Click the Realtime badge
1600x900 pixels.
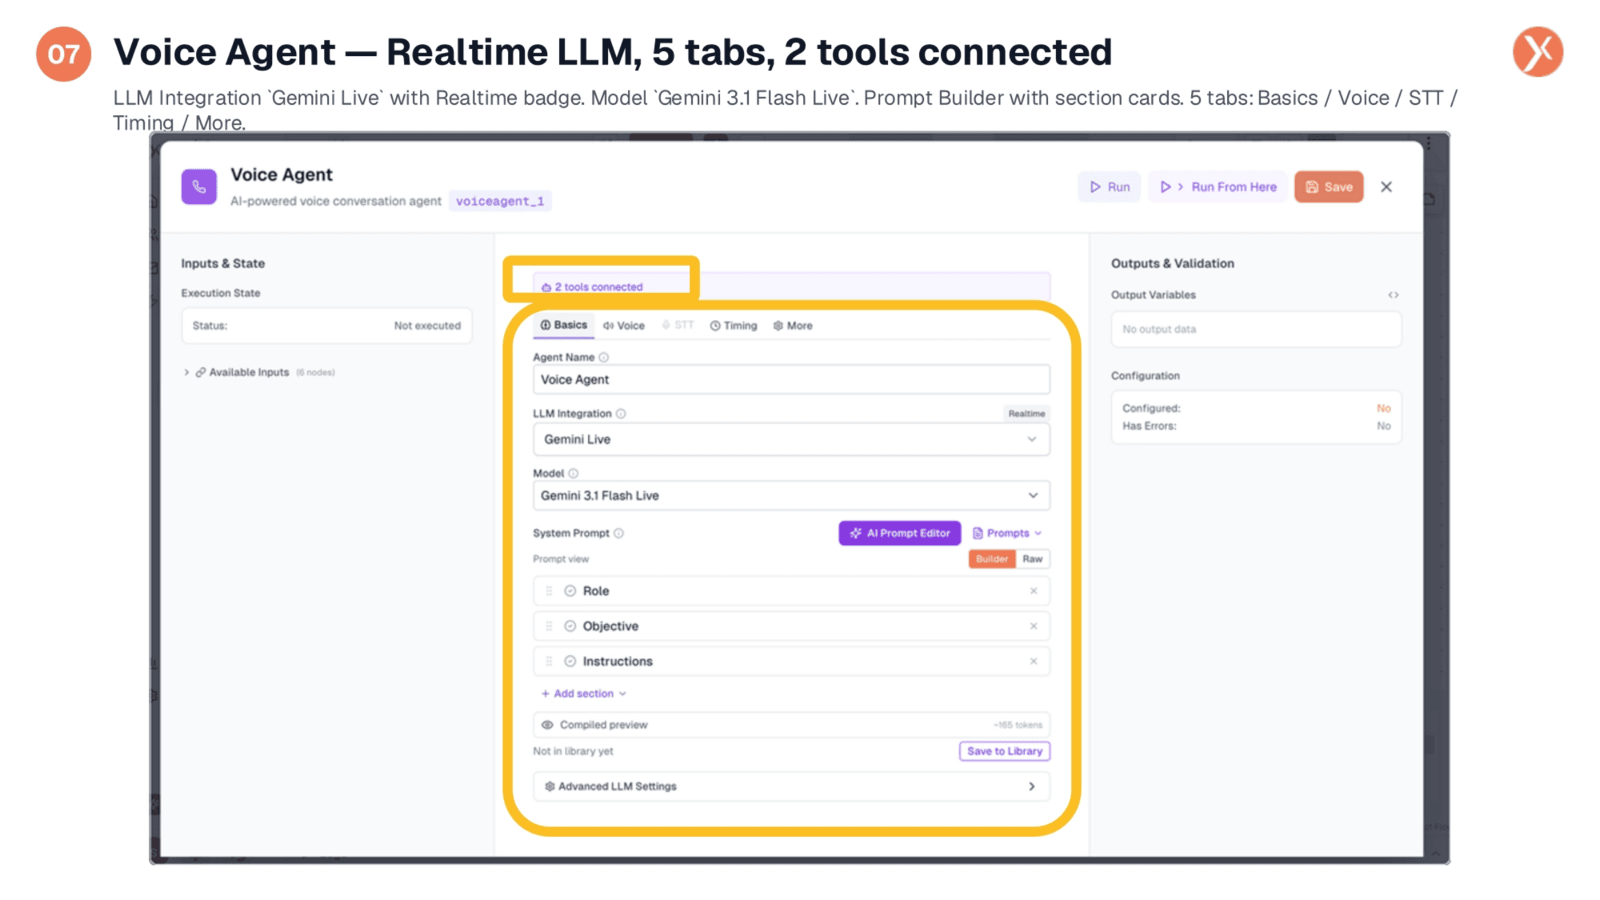click(1026, 413)
